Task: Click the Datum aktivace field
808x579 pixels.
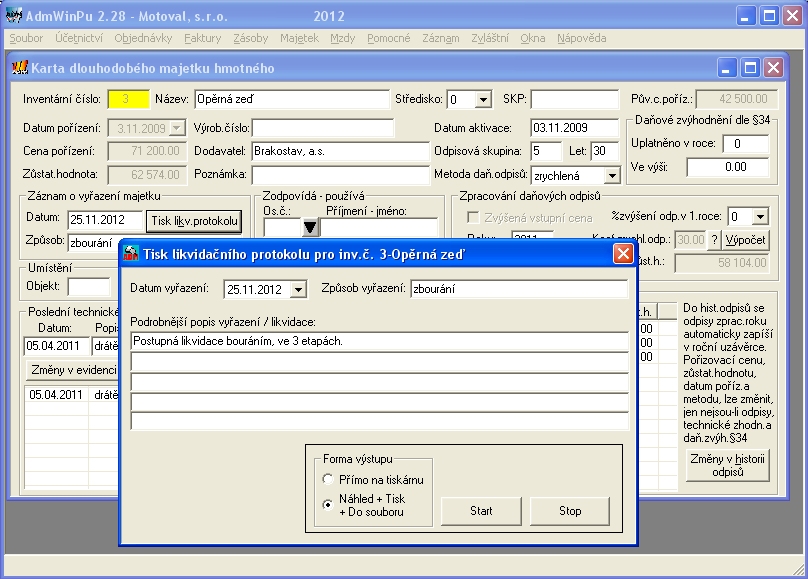Action: click(575, 128)
